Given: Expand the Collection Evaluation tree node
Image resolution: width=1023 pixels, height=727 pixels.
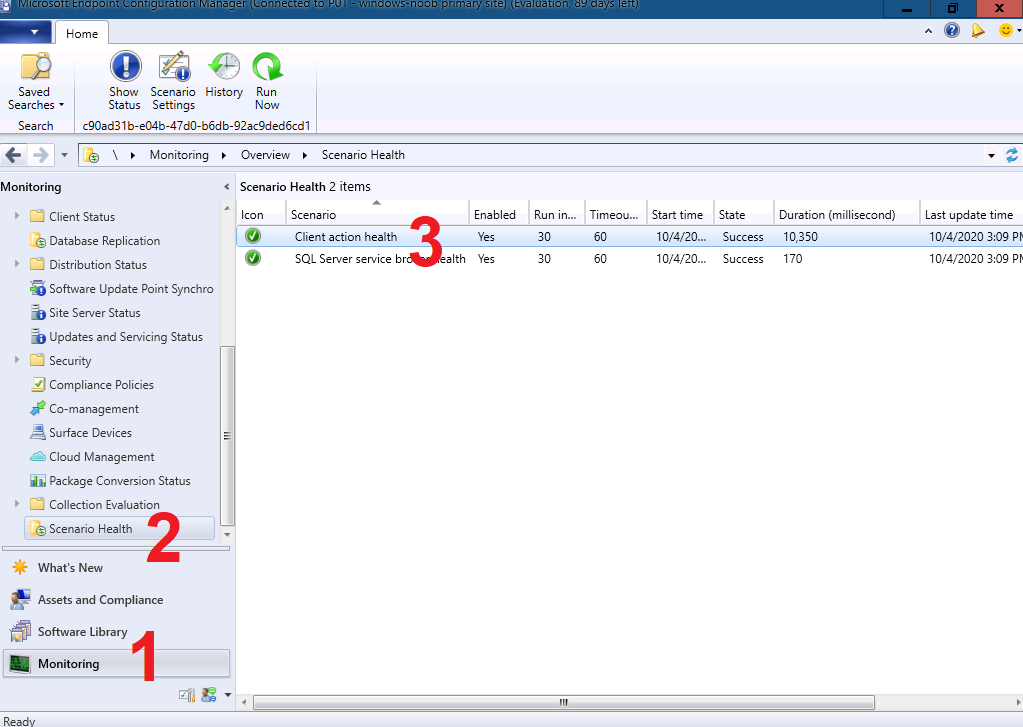Looking at the screenshot, I should (17, 504).
